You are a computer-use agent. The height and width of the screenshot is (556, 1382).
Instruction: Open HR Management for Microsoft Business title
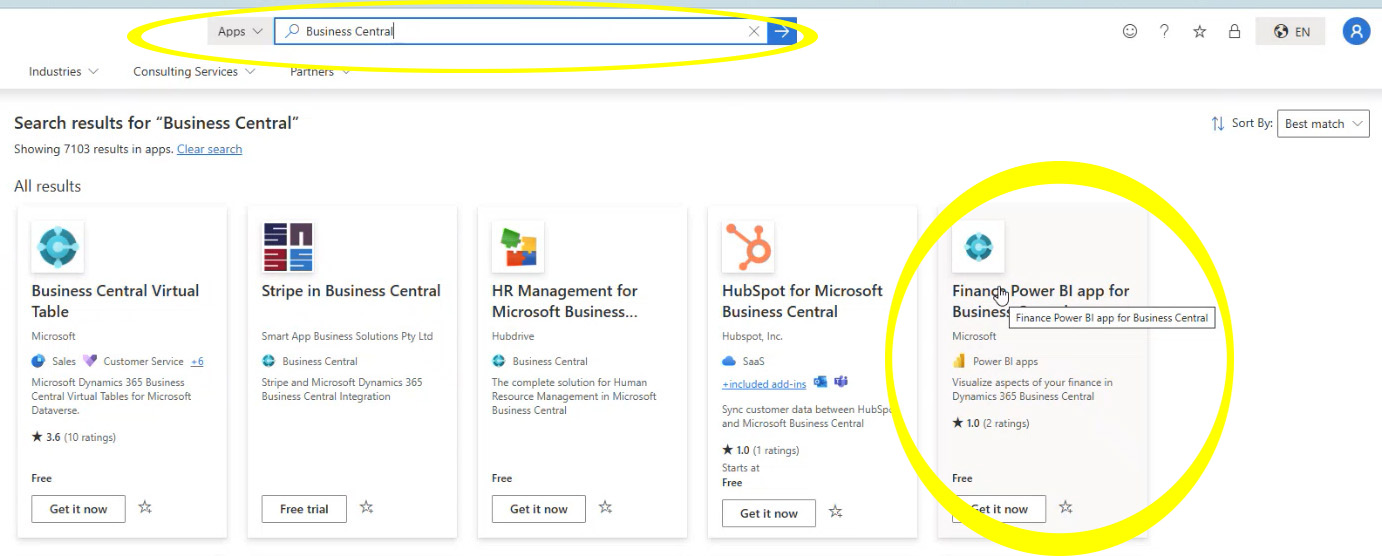pyautogui.click(x=565, y=301)
